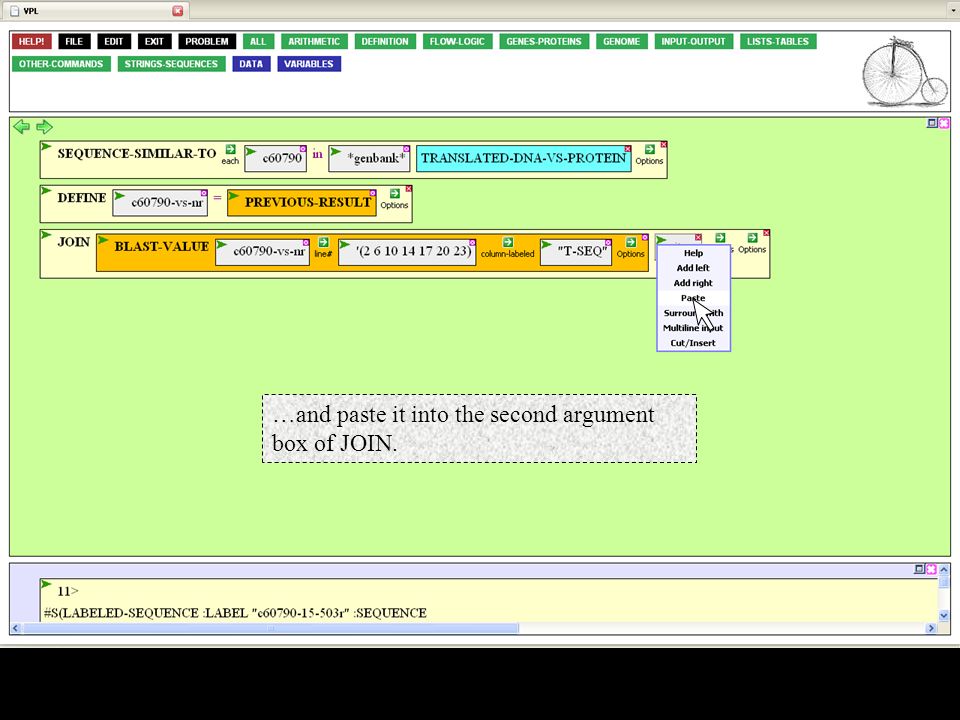Expand the results pane with square icon

point(919,569)
